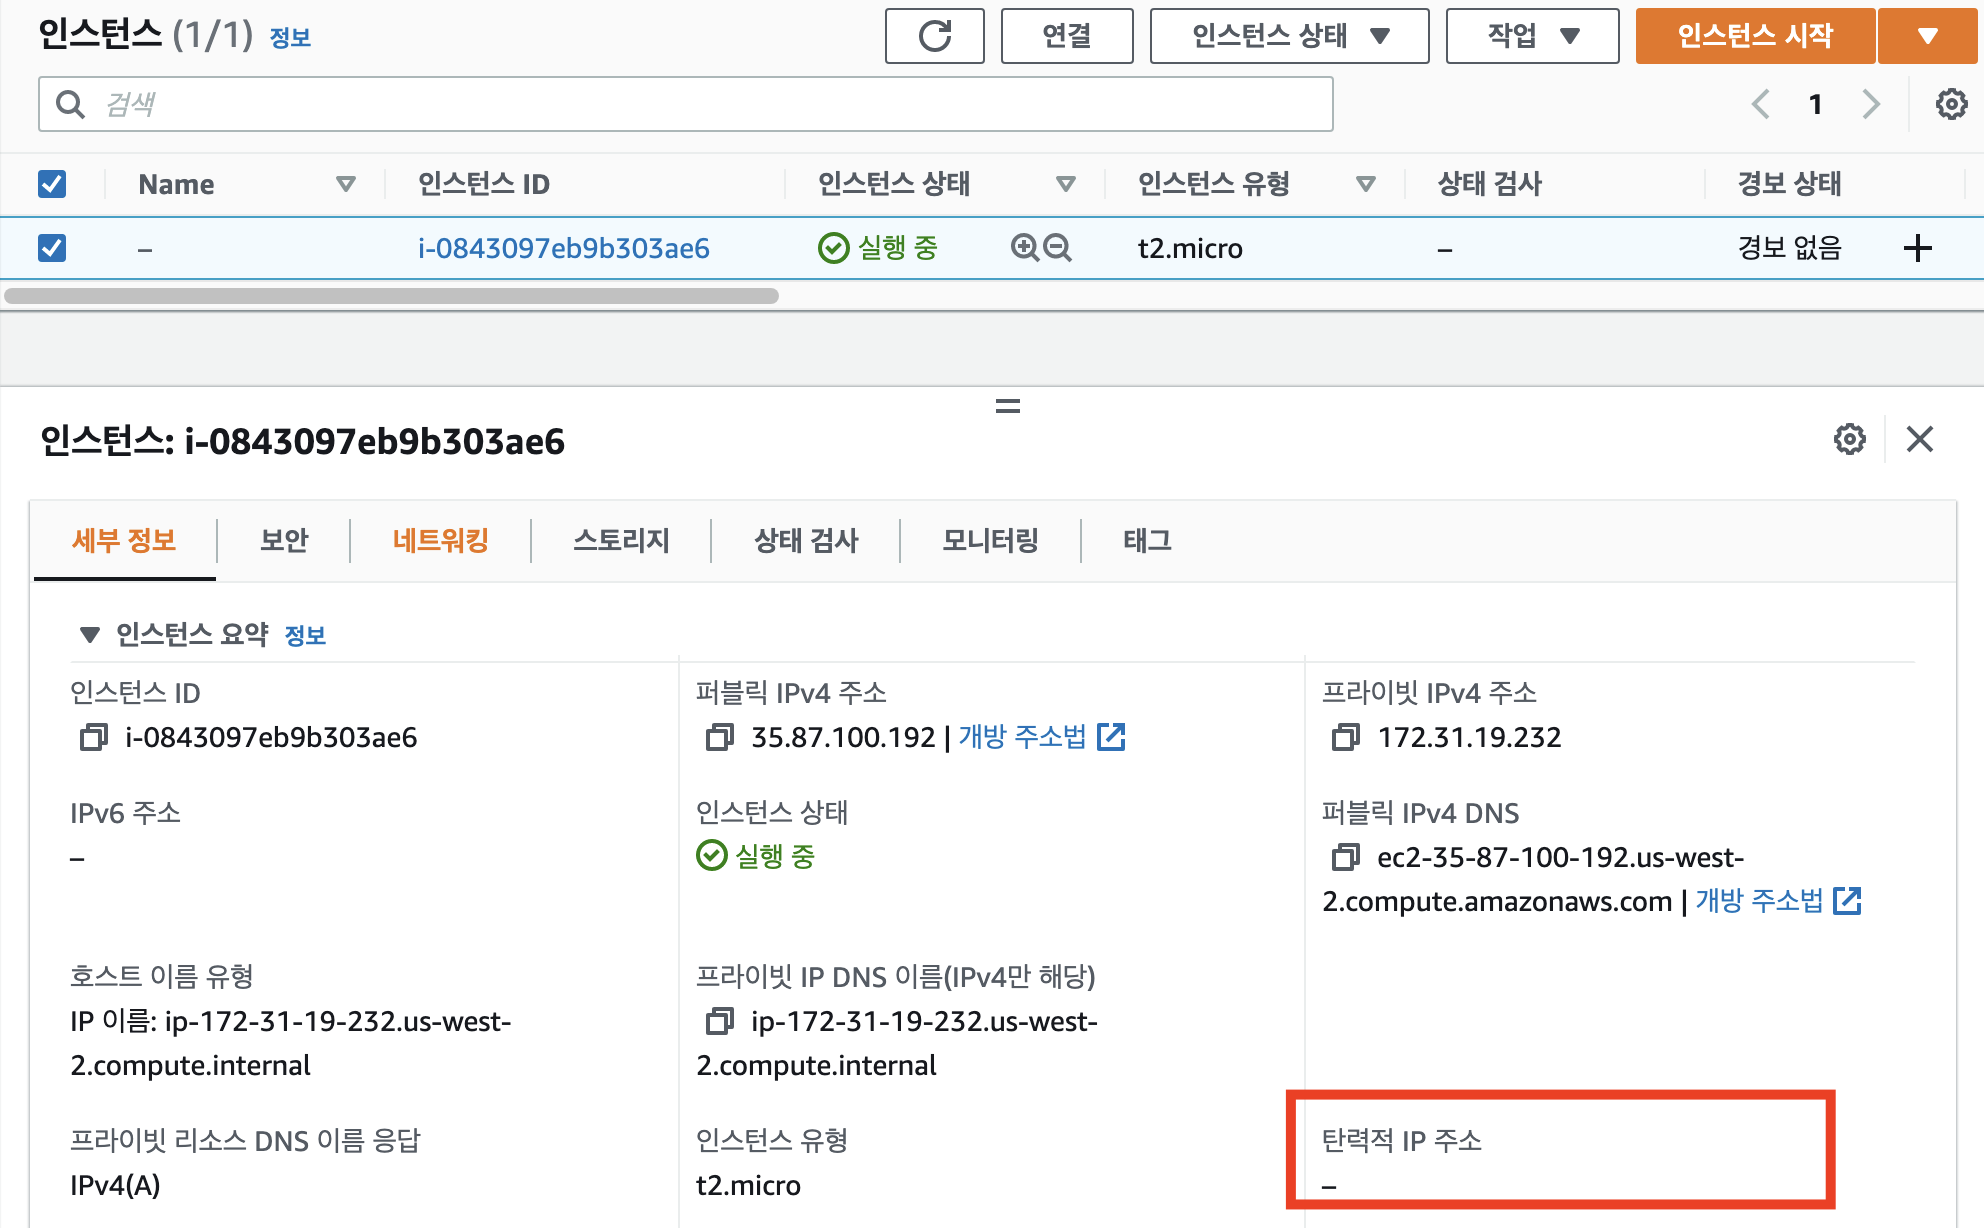
Task: Copy the private IPv4 address 172.31.19.232
Action: [x=1345, y=738]
